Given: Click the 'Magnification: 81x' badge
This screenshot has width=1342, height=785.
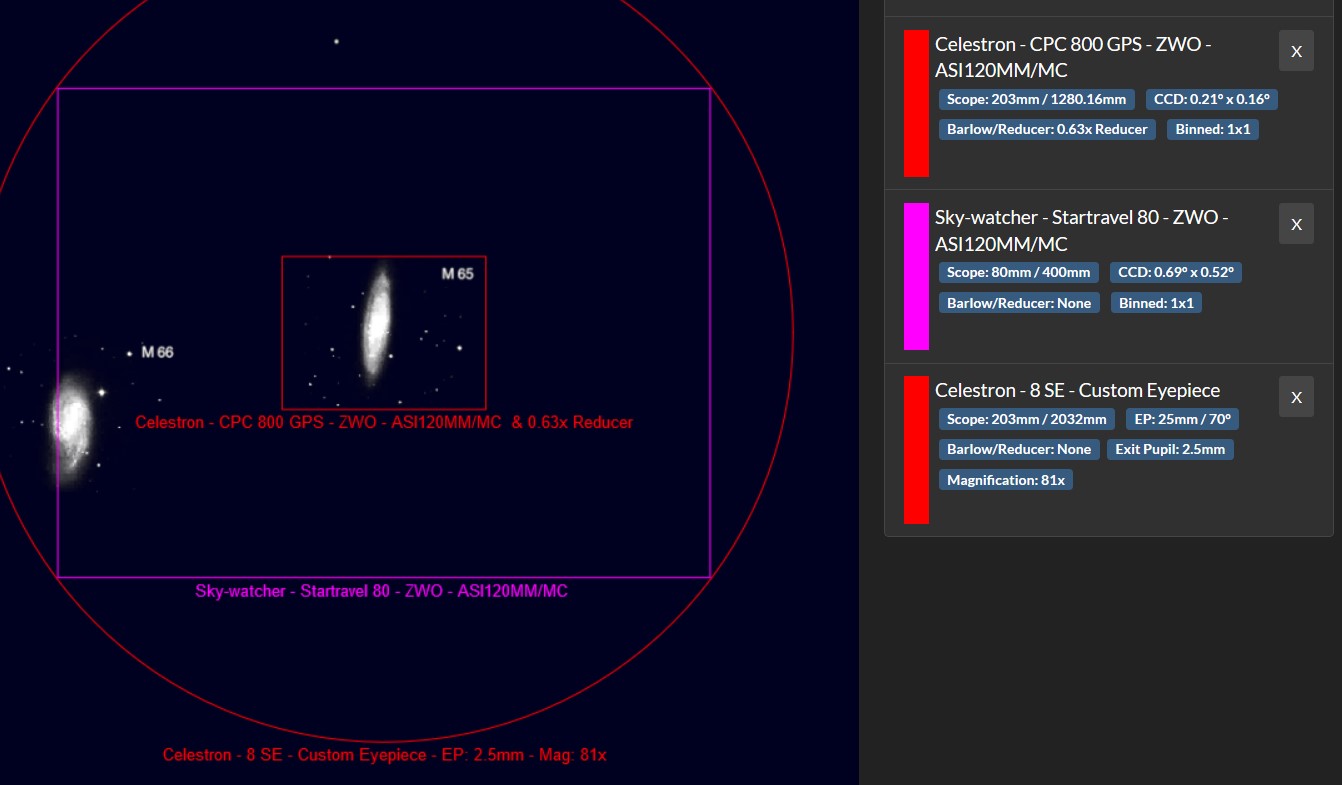Looking at the screenshot, I should click(1005, 480).
